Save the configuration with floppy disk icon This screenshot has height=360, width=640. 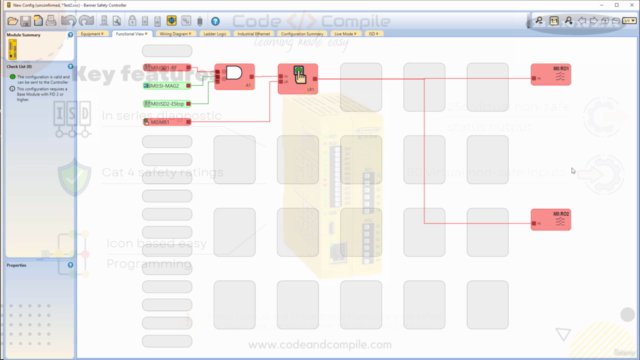[25, 21]
